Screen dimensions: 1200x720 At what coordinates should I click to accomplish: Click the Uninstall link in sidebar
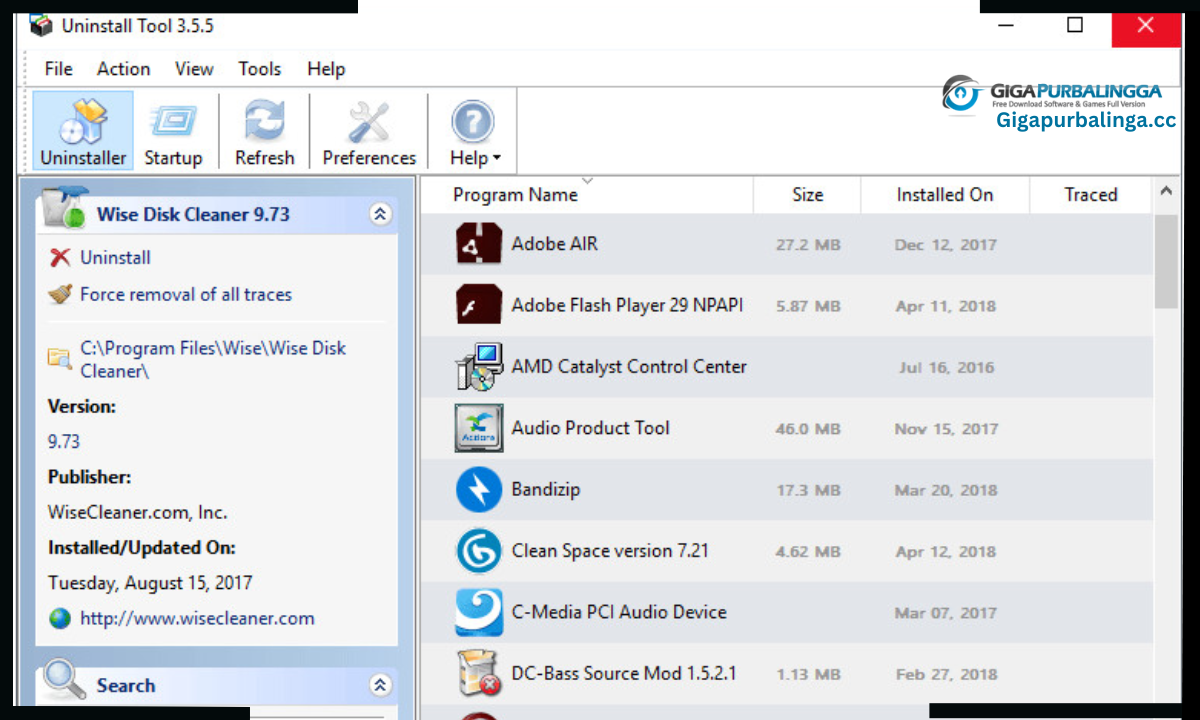(115, 258)
